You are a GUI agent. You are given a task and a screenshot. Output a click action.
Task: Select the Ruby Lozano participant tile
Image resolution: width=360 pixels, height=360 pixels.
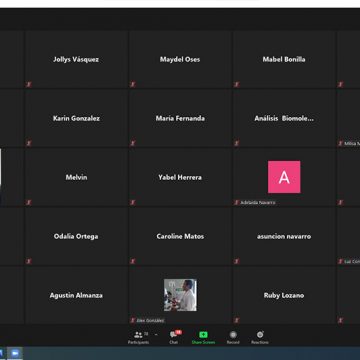(x=284, y=295)
